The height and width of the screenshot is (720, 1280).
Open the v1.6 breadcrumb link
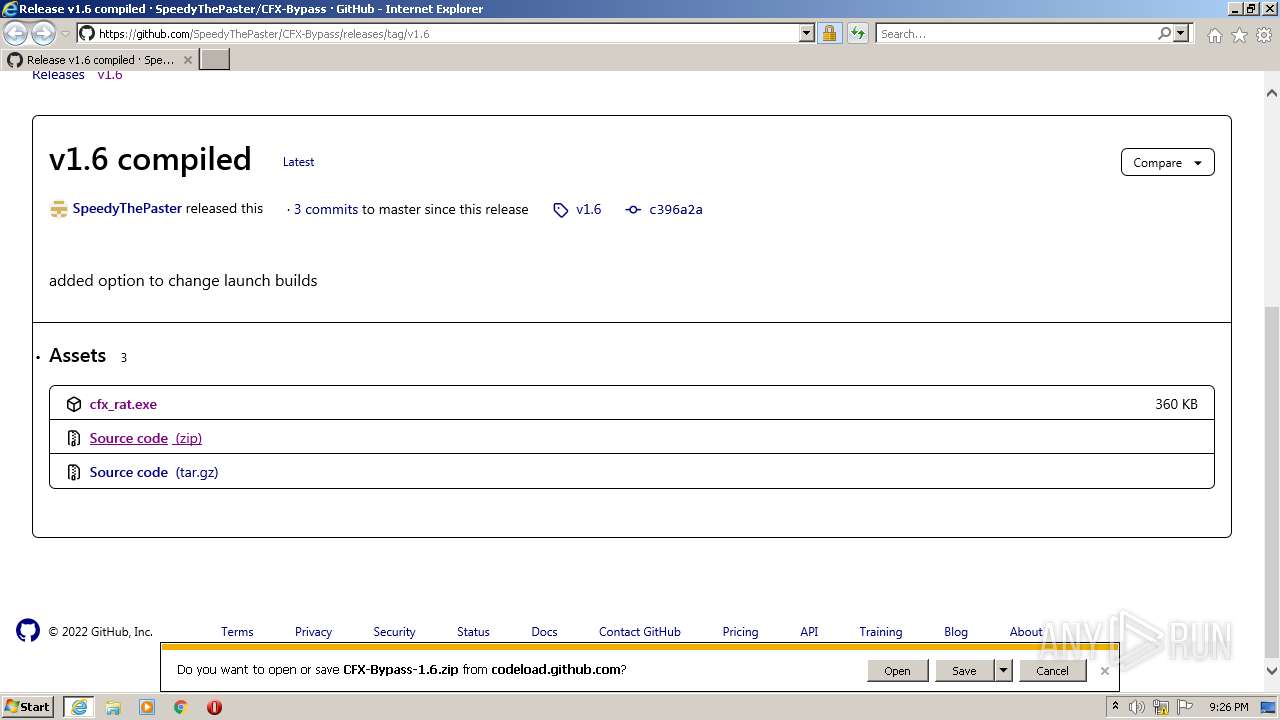coord(110,76)
